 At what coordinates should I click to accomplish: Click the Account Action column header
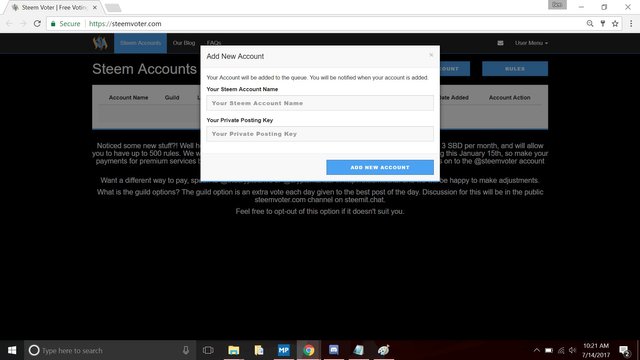click(x=509, y=98)
